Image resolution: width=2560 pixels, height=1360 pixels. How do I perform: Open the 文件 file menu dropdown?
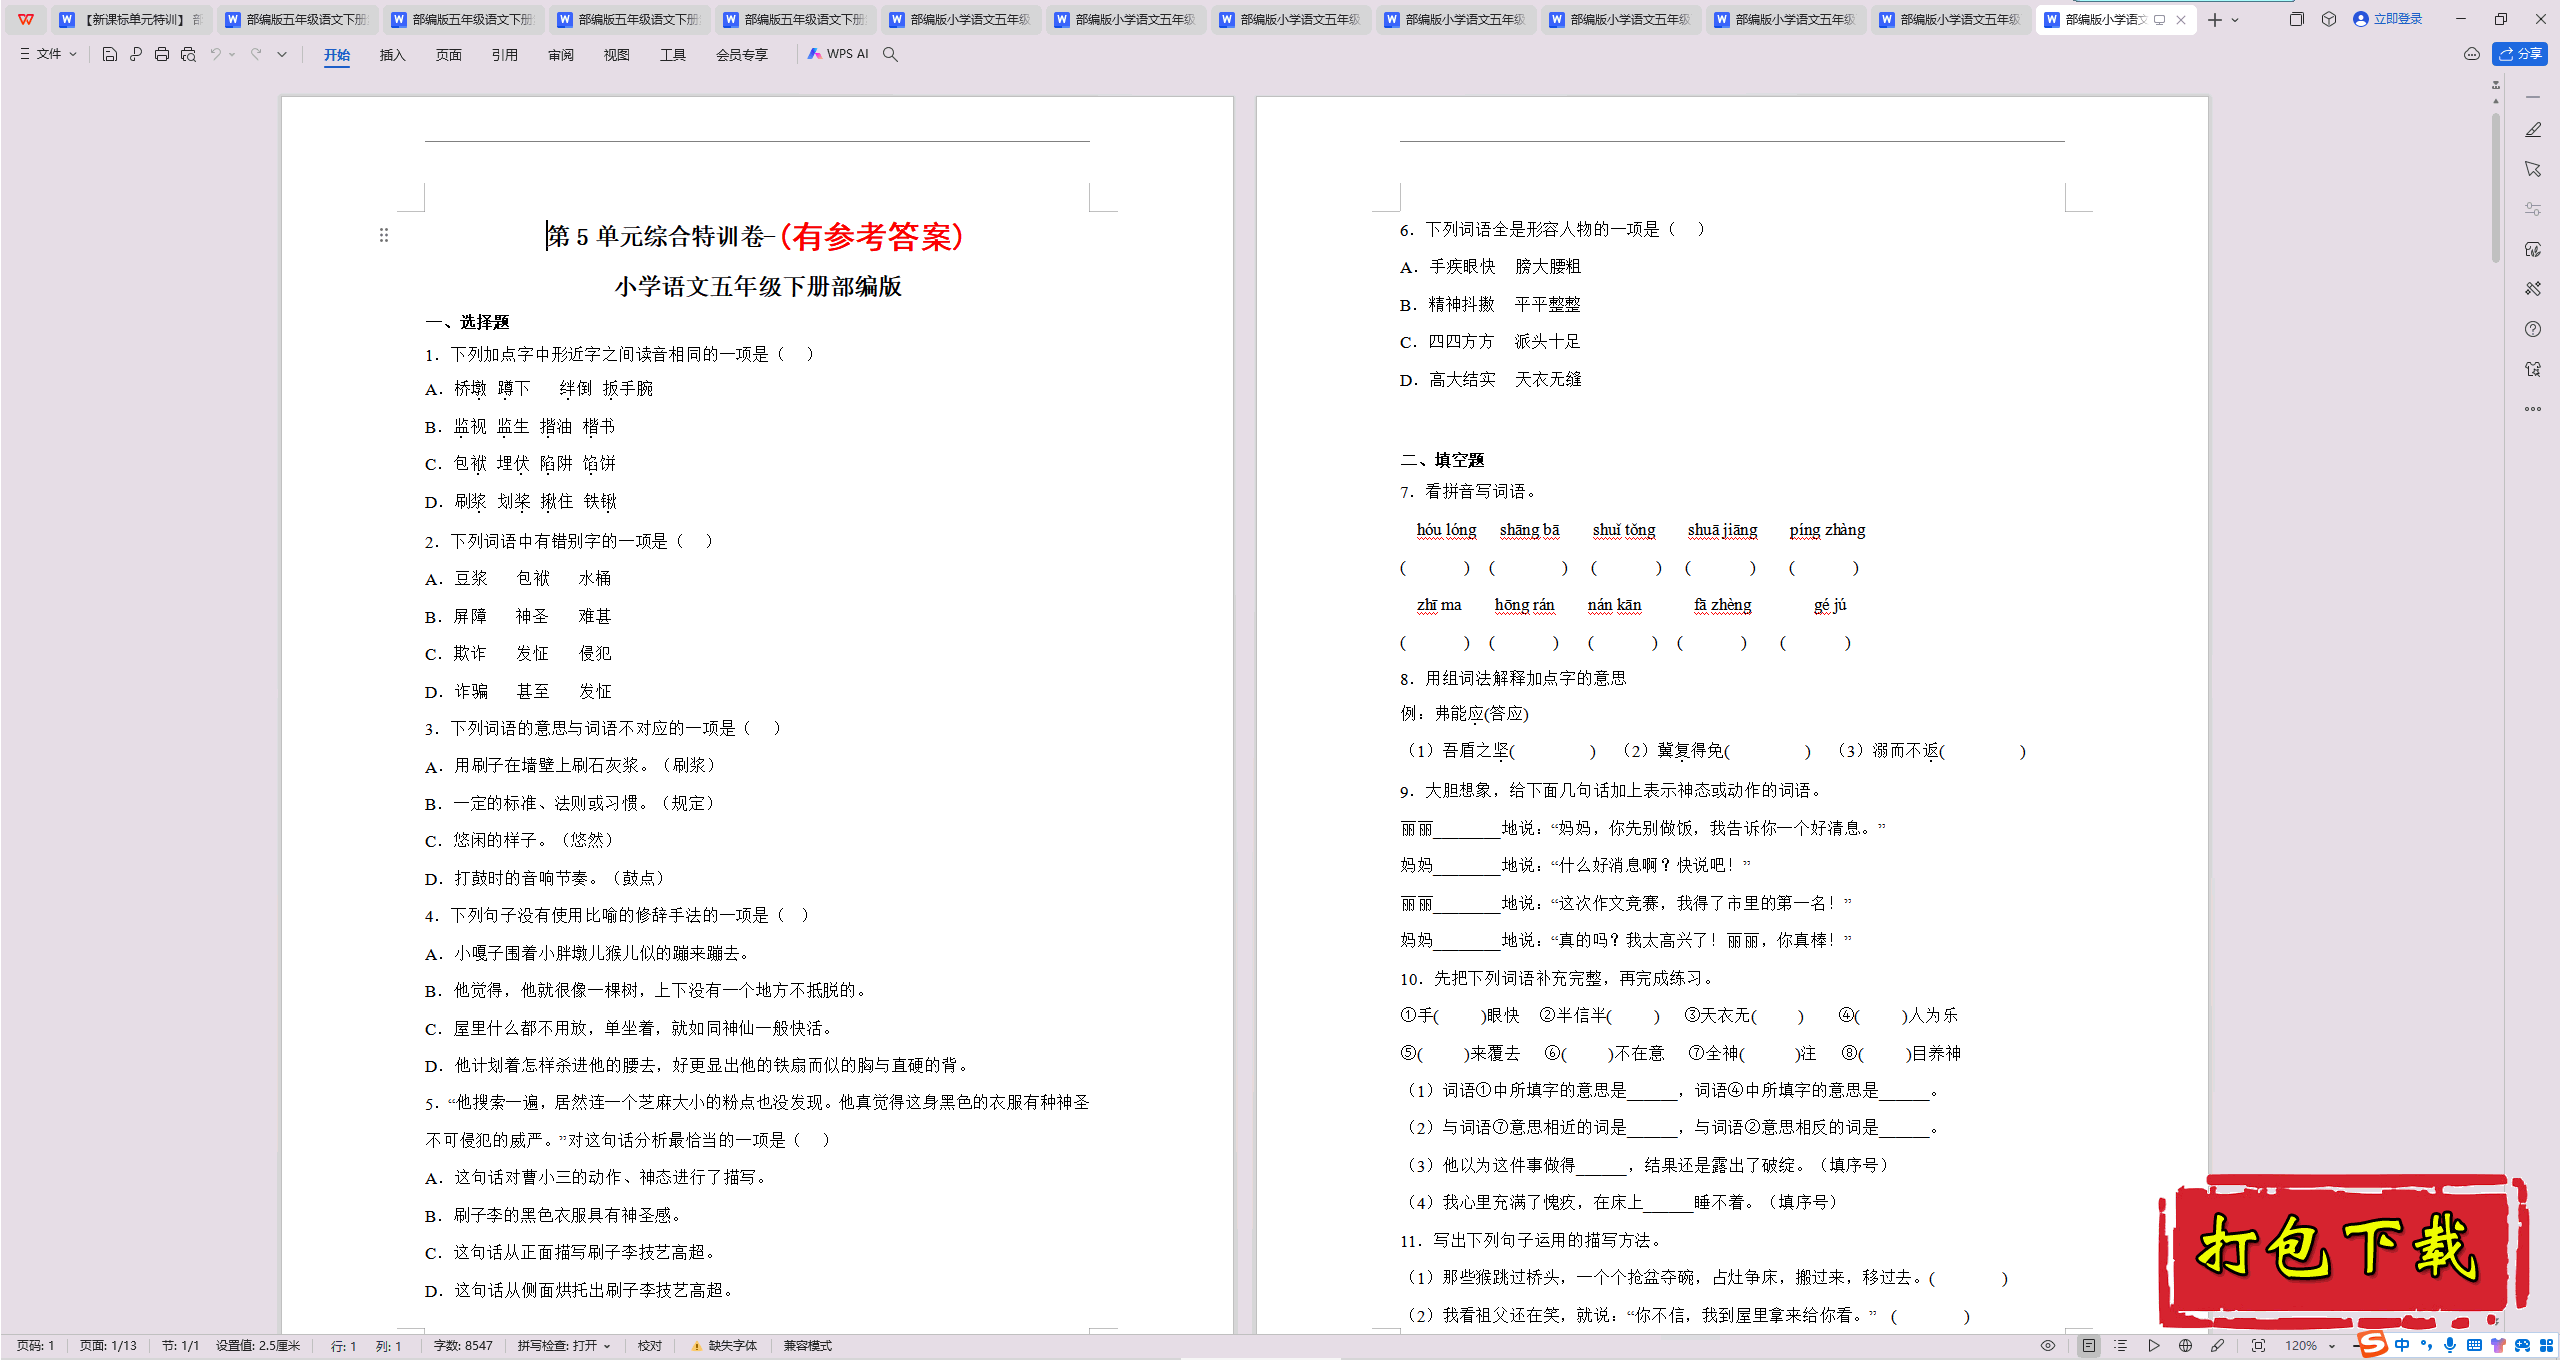click(48, 54)
